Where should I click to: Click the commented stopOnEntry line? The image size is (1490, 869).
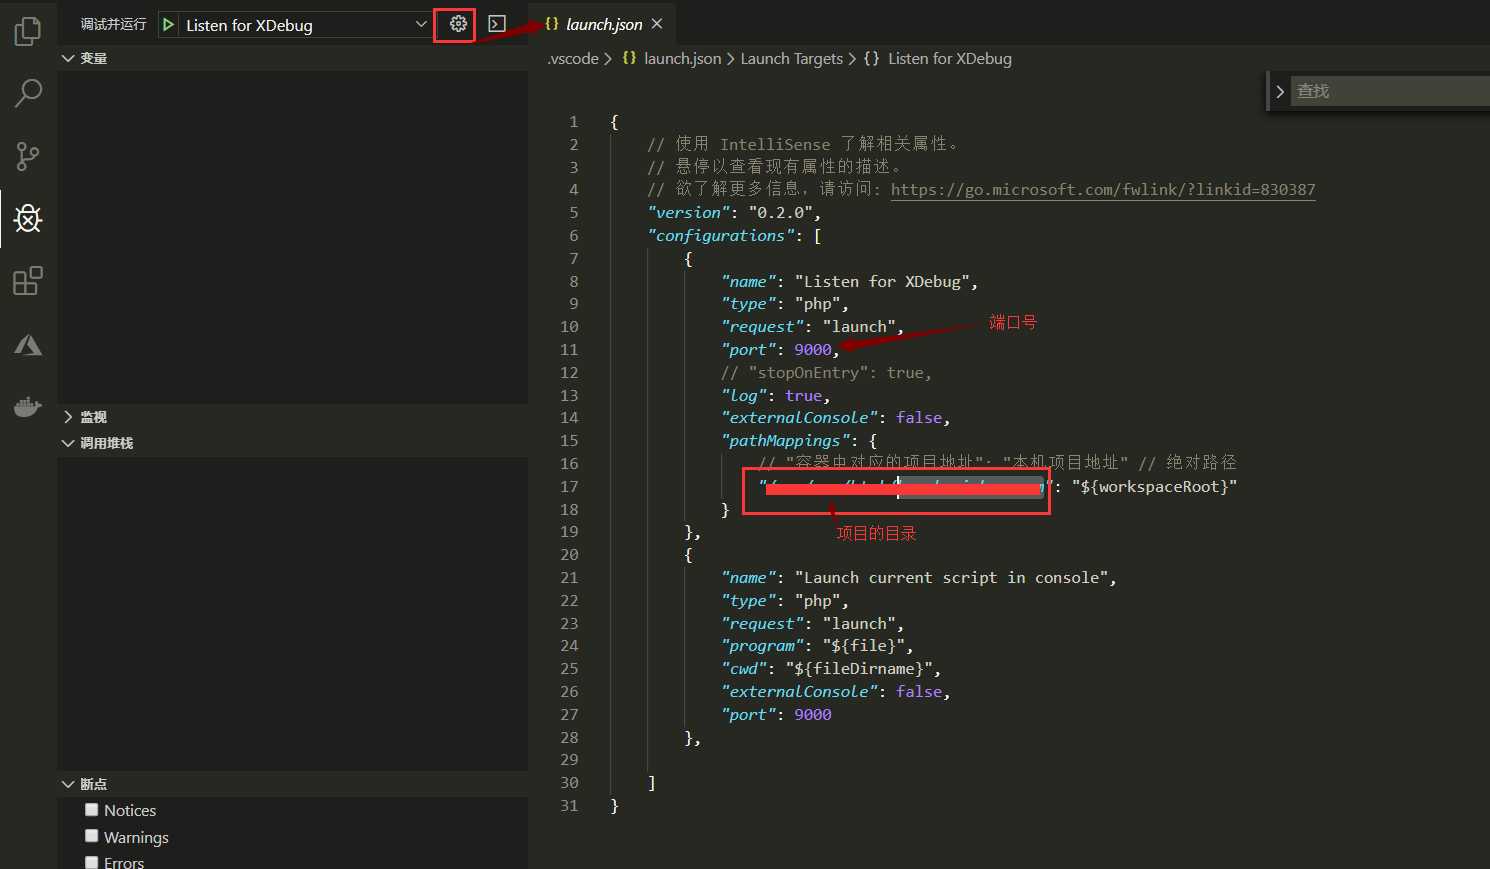click(x=826, y=373)
